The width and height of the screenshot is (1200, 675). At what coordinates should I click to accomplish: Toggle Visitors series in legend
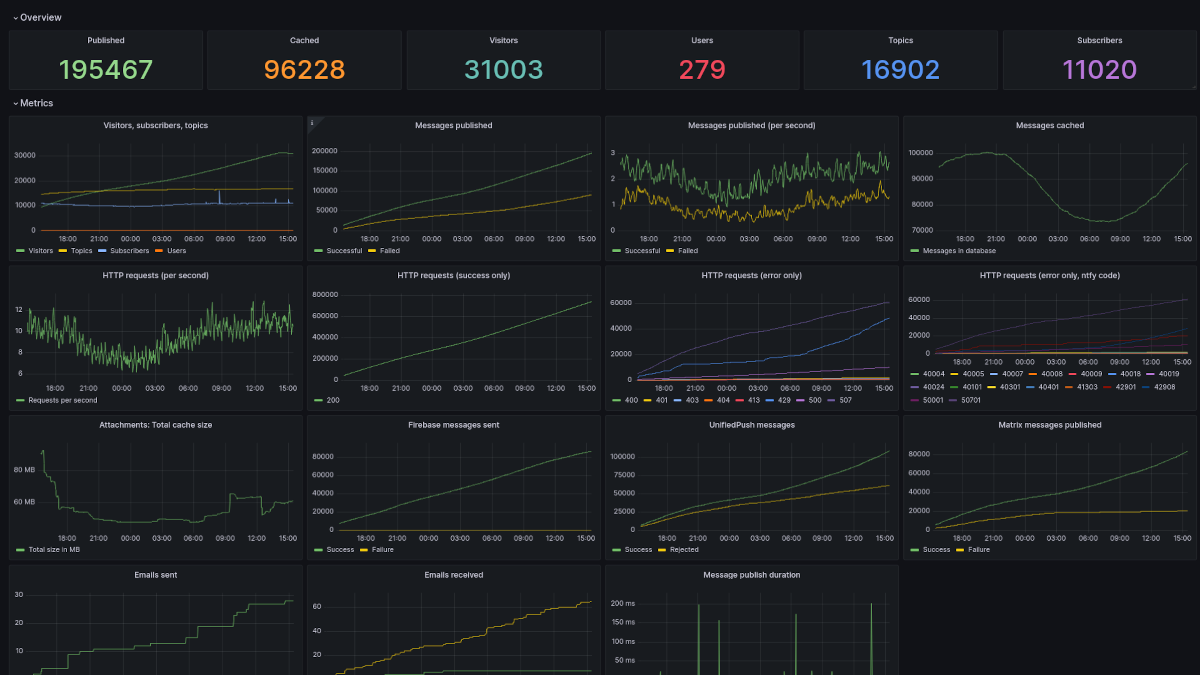point(40,251)
